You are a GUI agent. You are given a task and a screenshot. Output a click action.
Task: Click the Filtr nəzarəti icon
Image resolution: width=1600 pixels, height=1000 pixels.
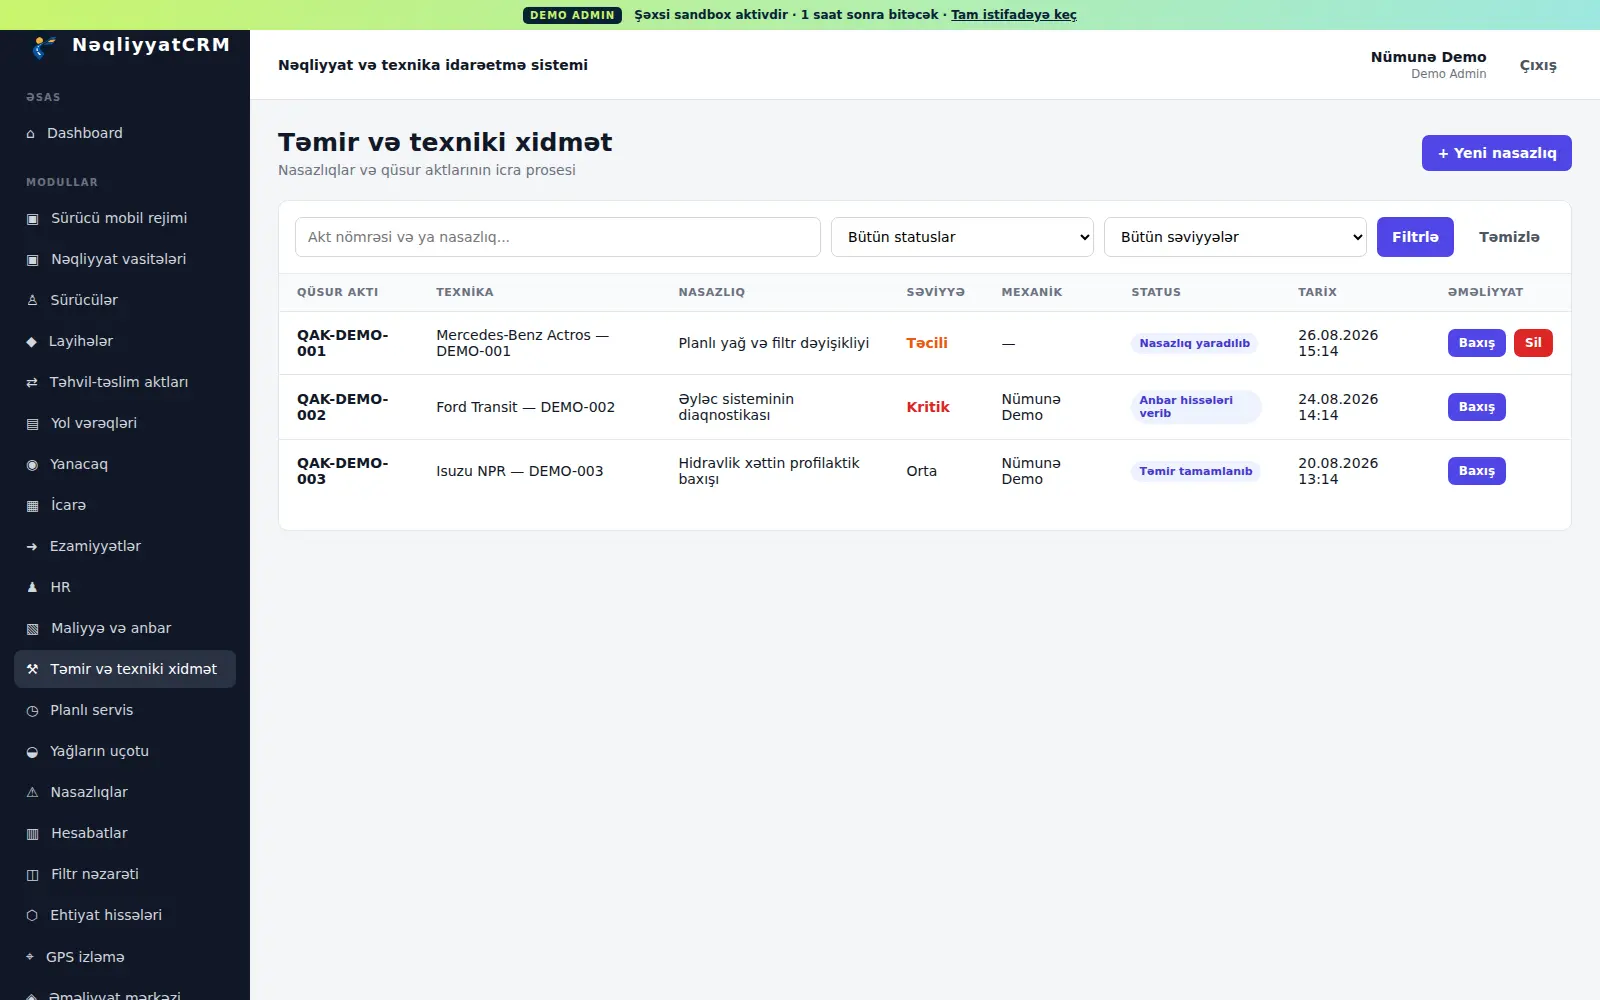(32, 875)
